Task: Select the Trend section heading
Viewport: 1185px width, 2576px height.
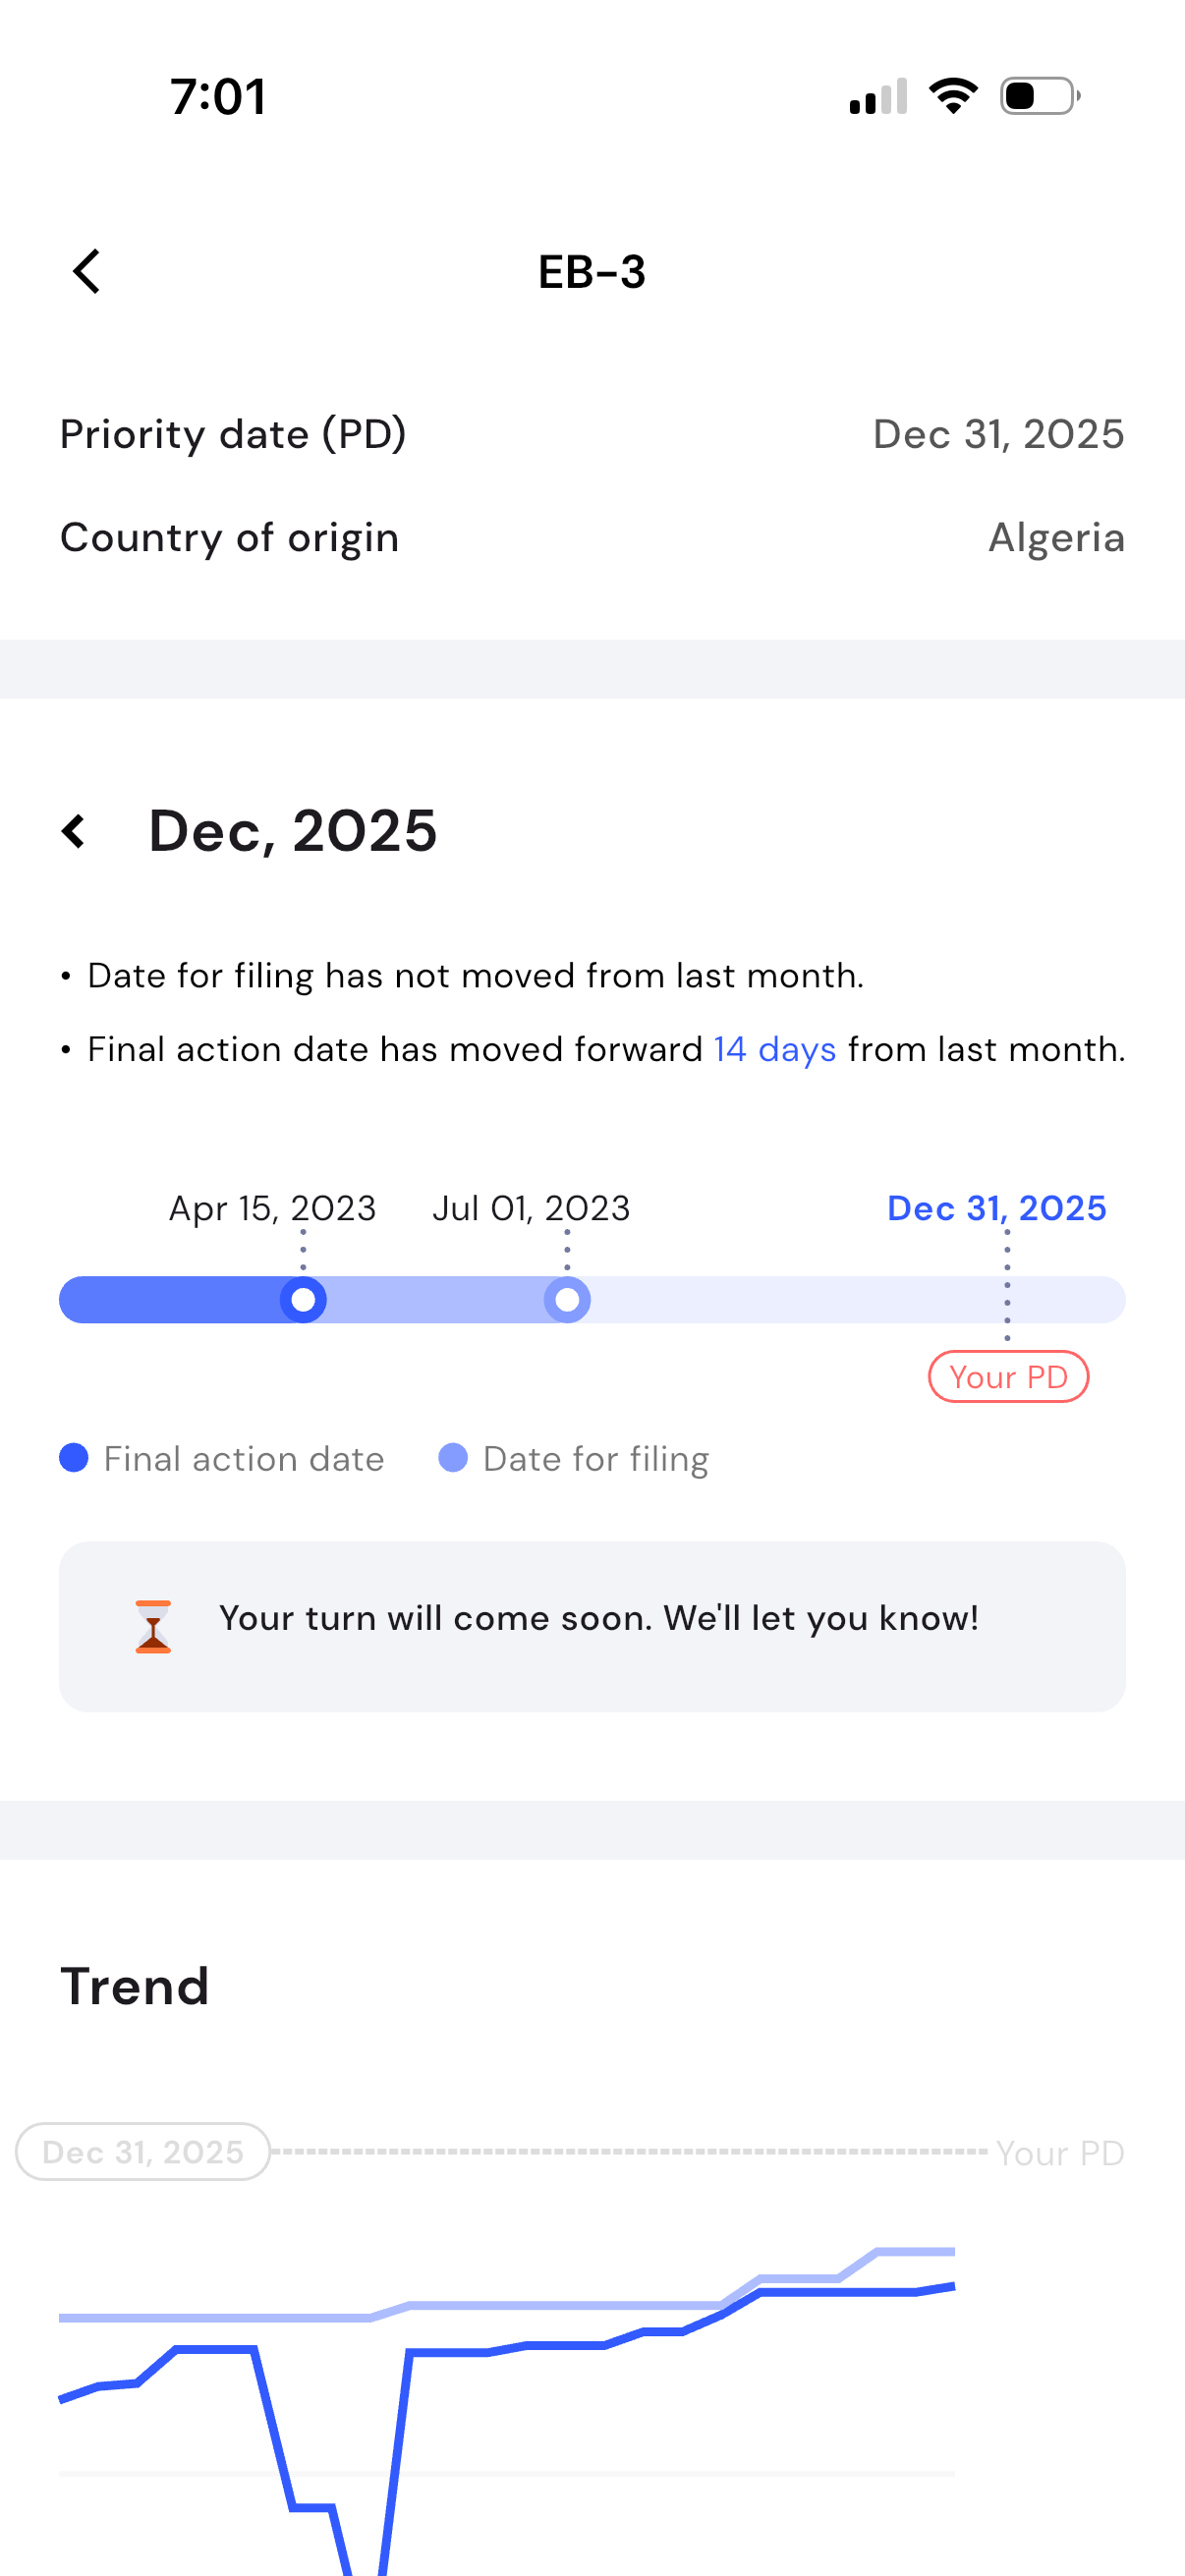Action: pyautogui.click(x=135, y=1985)
